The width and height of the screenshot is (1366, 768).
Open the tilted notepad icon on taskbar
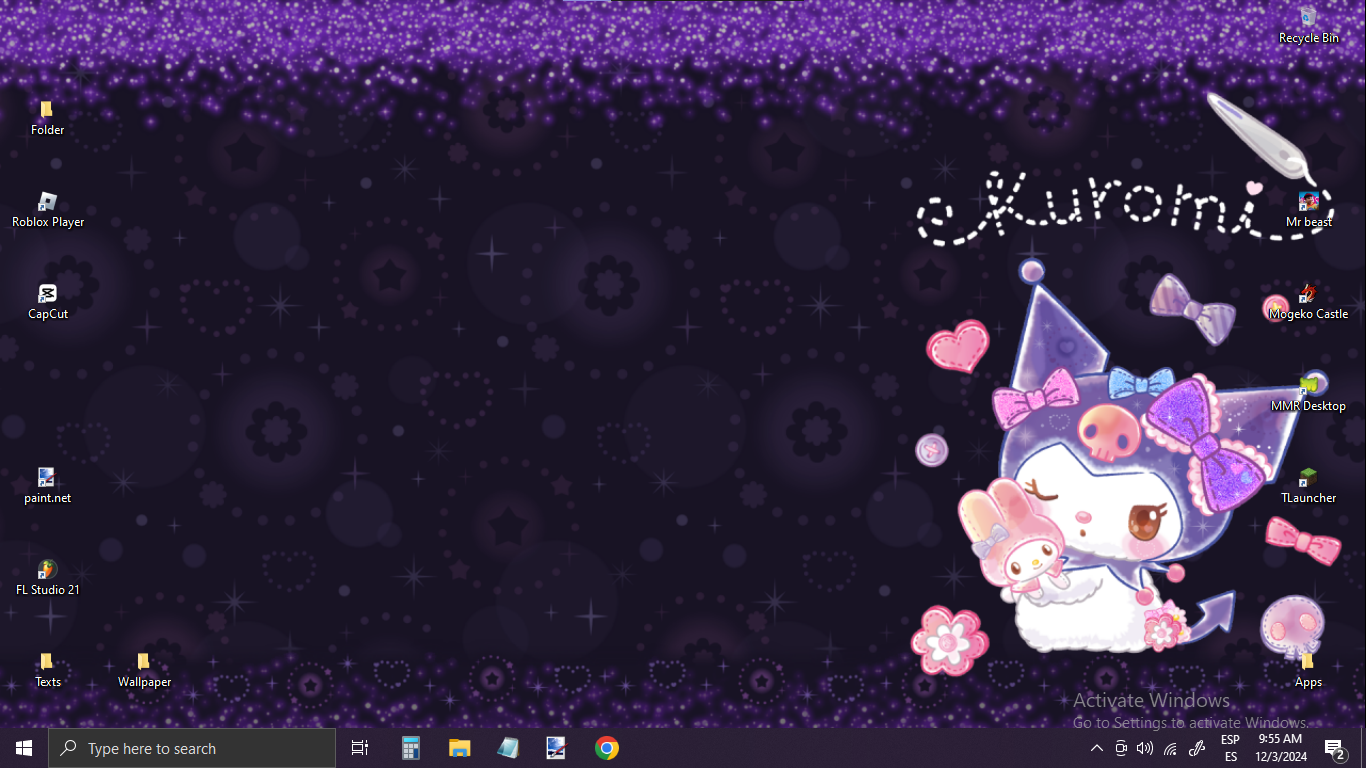508,748
